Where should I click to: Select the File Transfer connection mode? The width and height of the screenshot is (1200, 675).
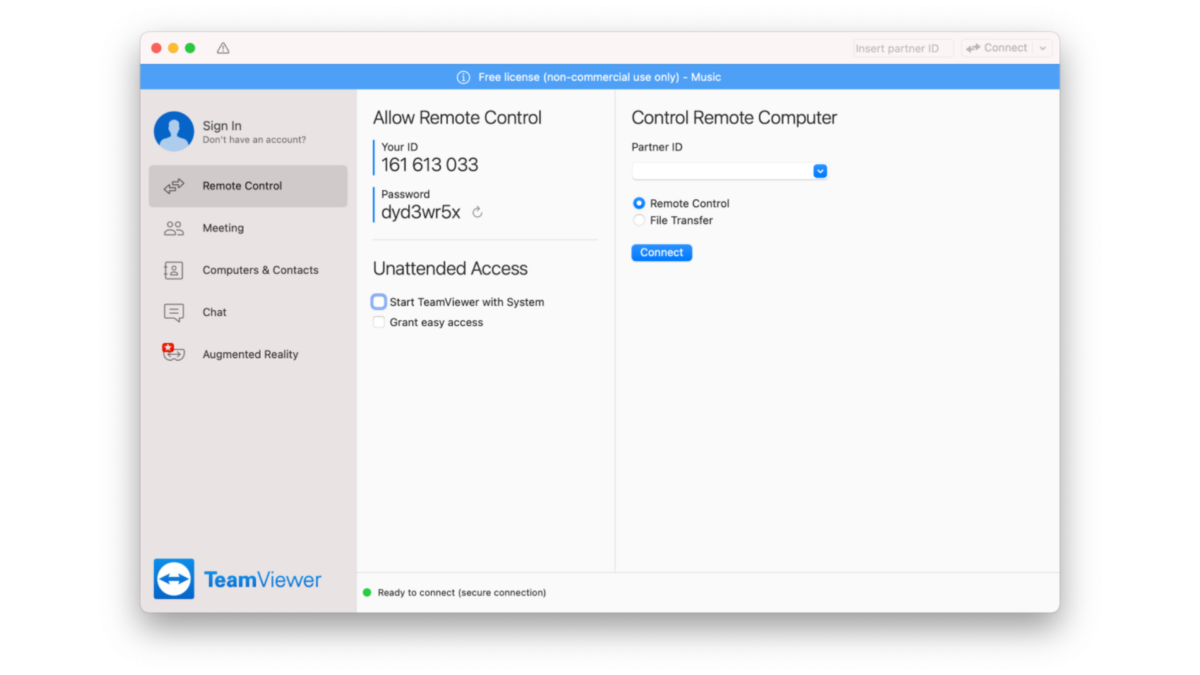coord(639,220)
